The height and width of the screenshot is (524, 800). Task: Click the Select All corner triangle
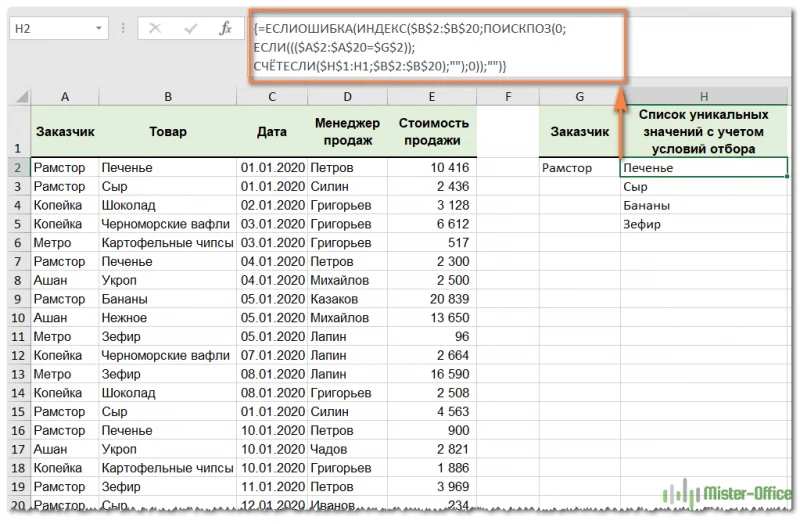[20, 96]
